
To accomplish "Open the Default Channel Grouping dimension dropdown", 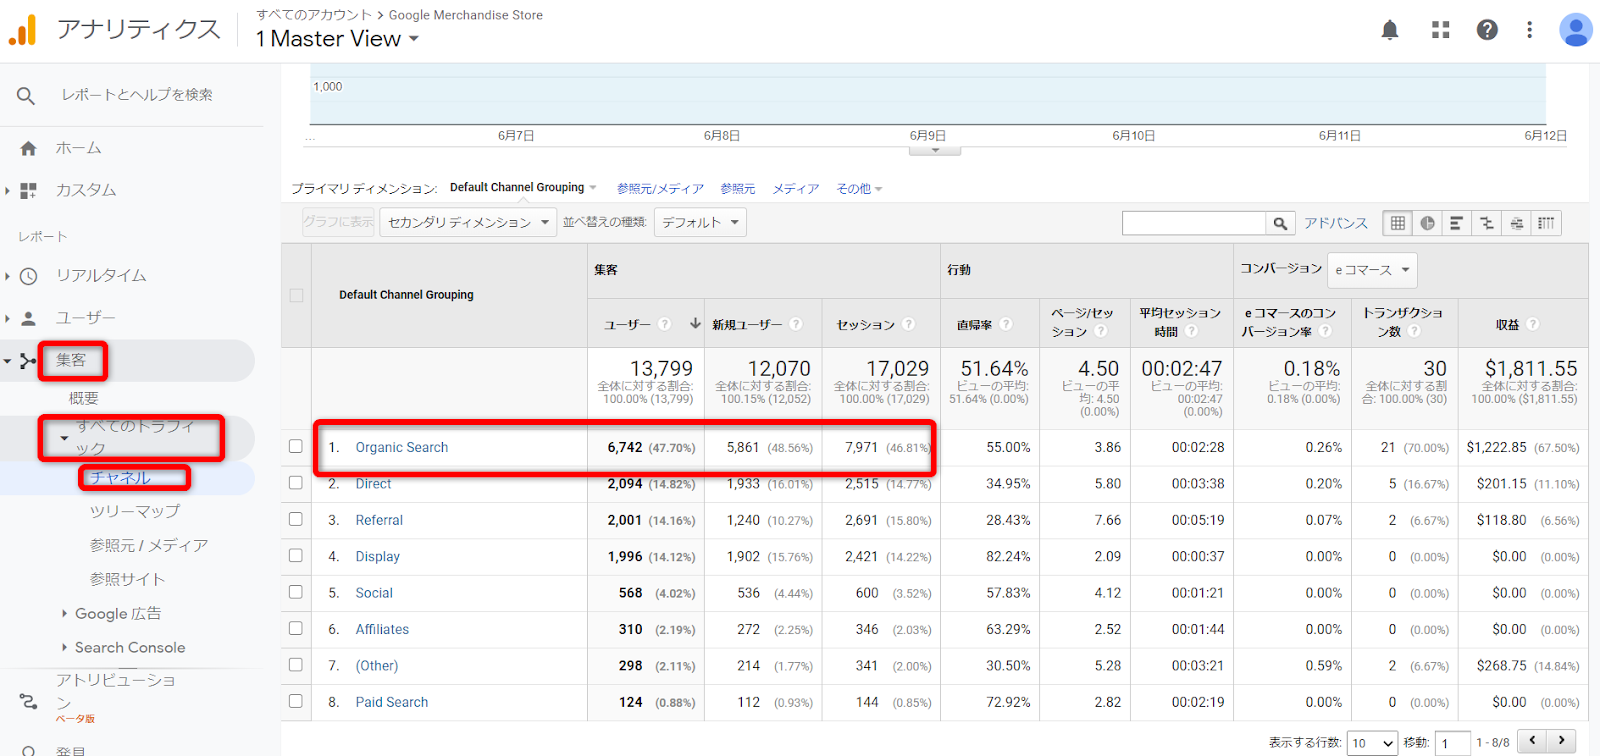I will (523, 187).
